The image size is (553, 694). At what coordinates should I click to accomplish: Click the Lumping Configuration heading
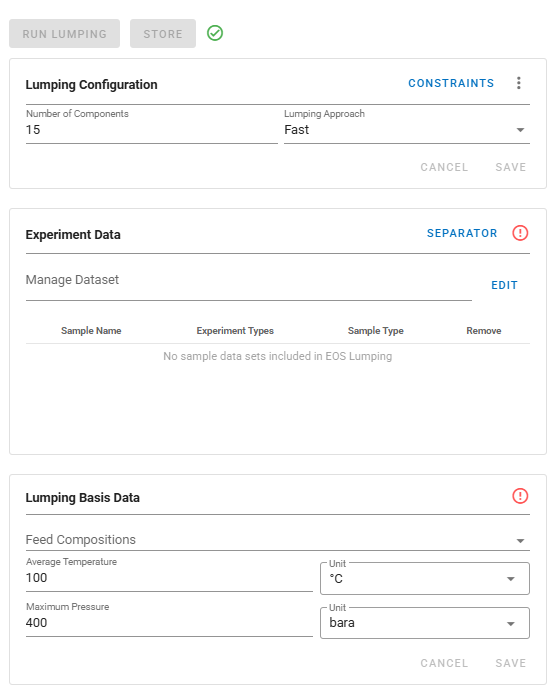pyautogui.click(x=91, y=85)
